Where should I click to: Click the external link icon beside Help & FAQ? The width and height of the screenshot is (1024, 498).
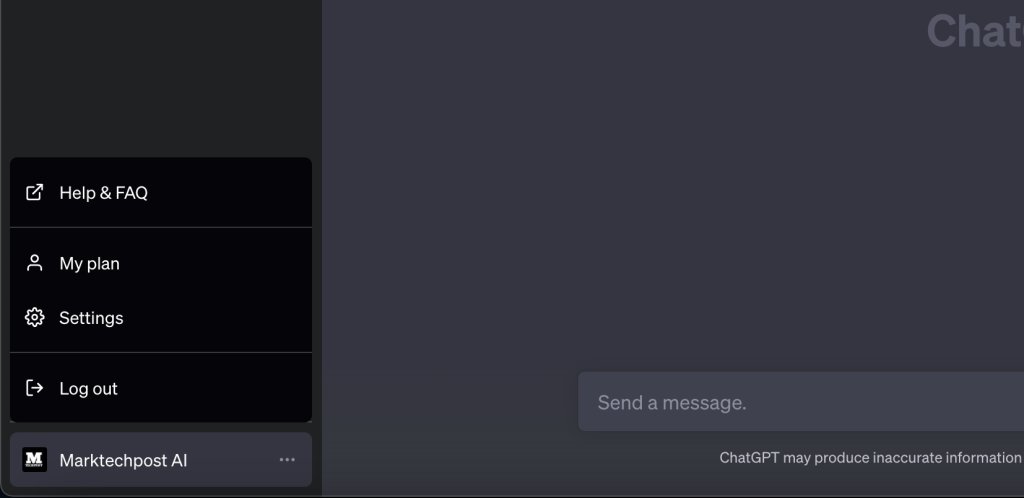pyautogui.click(x=34, y=193)
